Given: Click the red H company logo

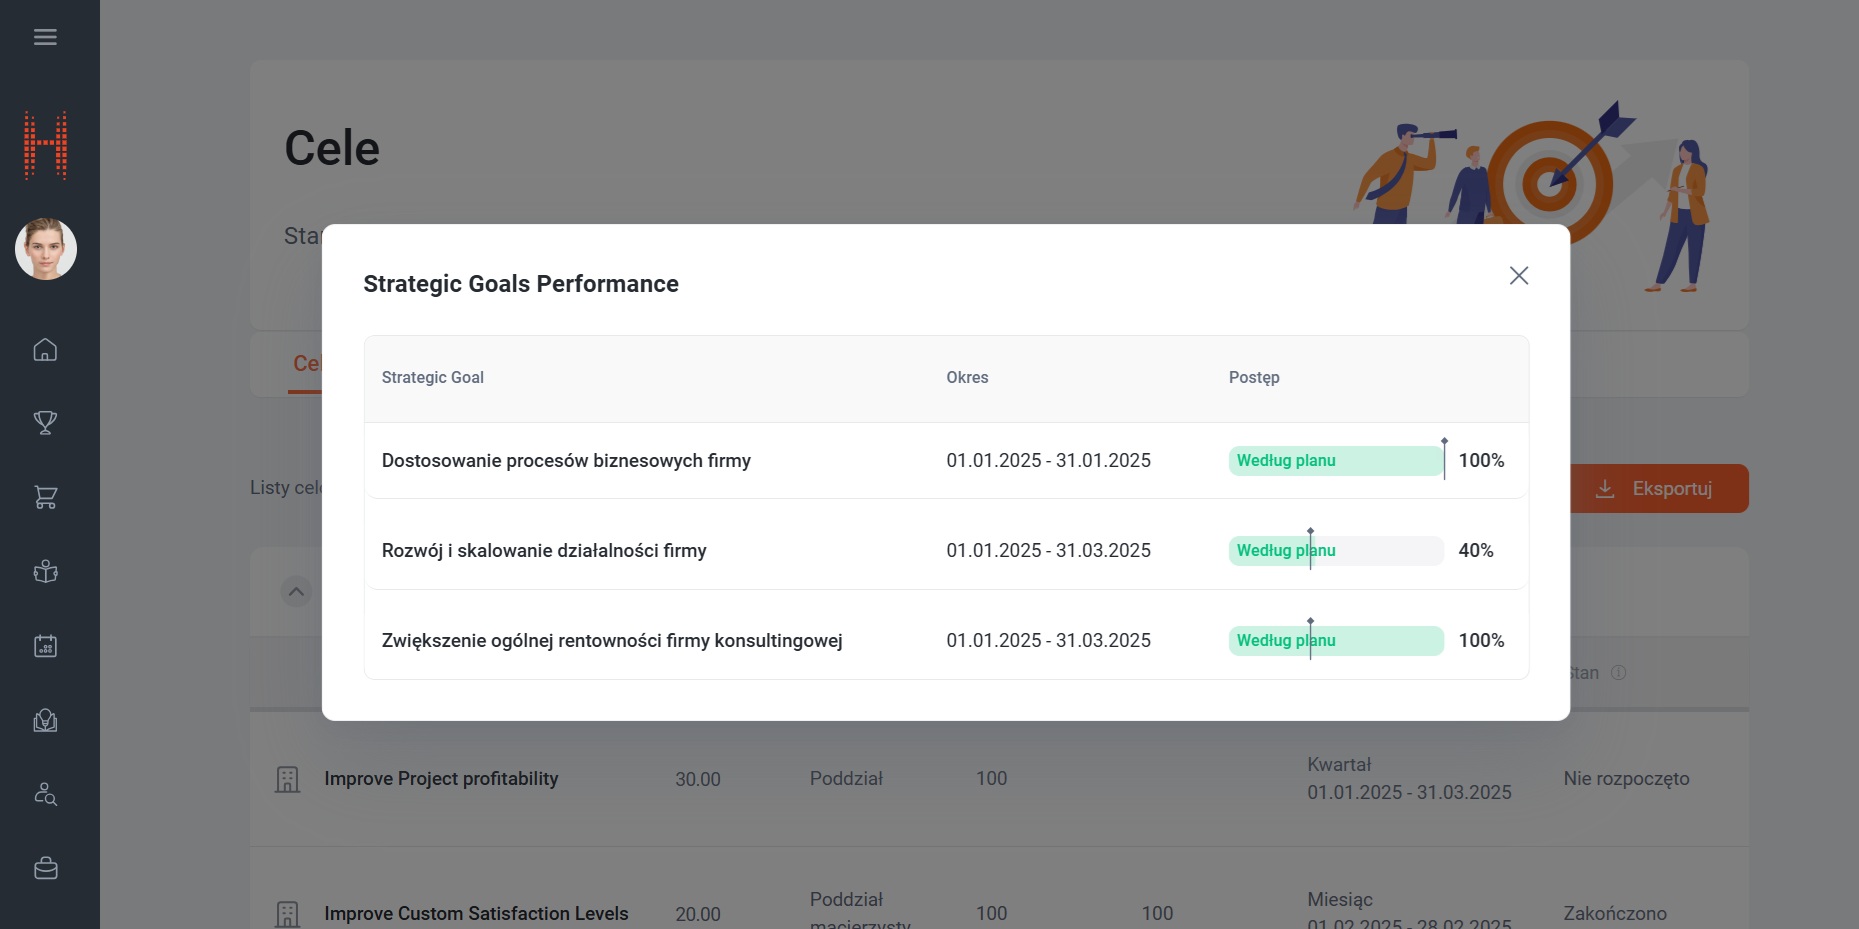Looking at the screenshot, I should coord(46,146).
